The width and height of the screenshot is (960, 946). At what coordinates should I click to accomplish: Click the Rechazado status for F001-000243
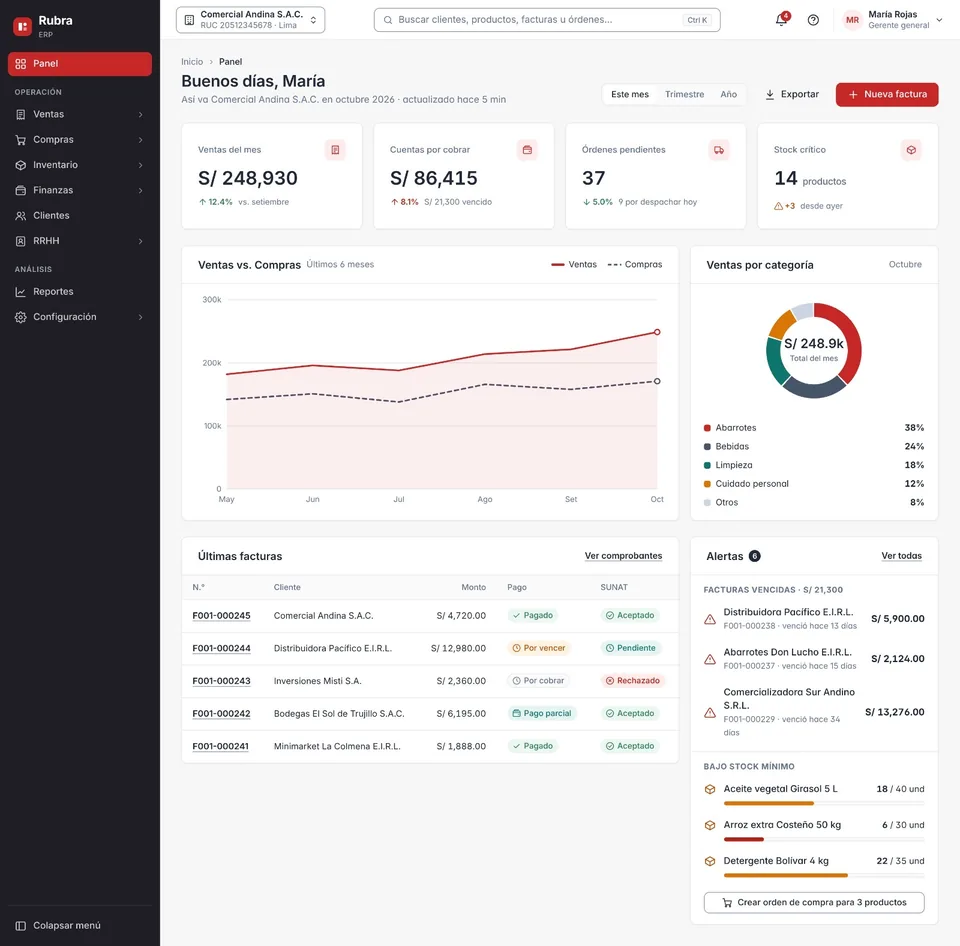(x=633, y=681)
